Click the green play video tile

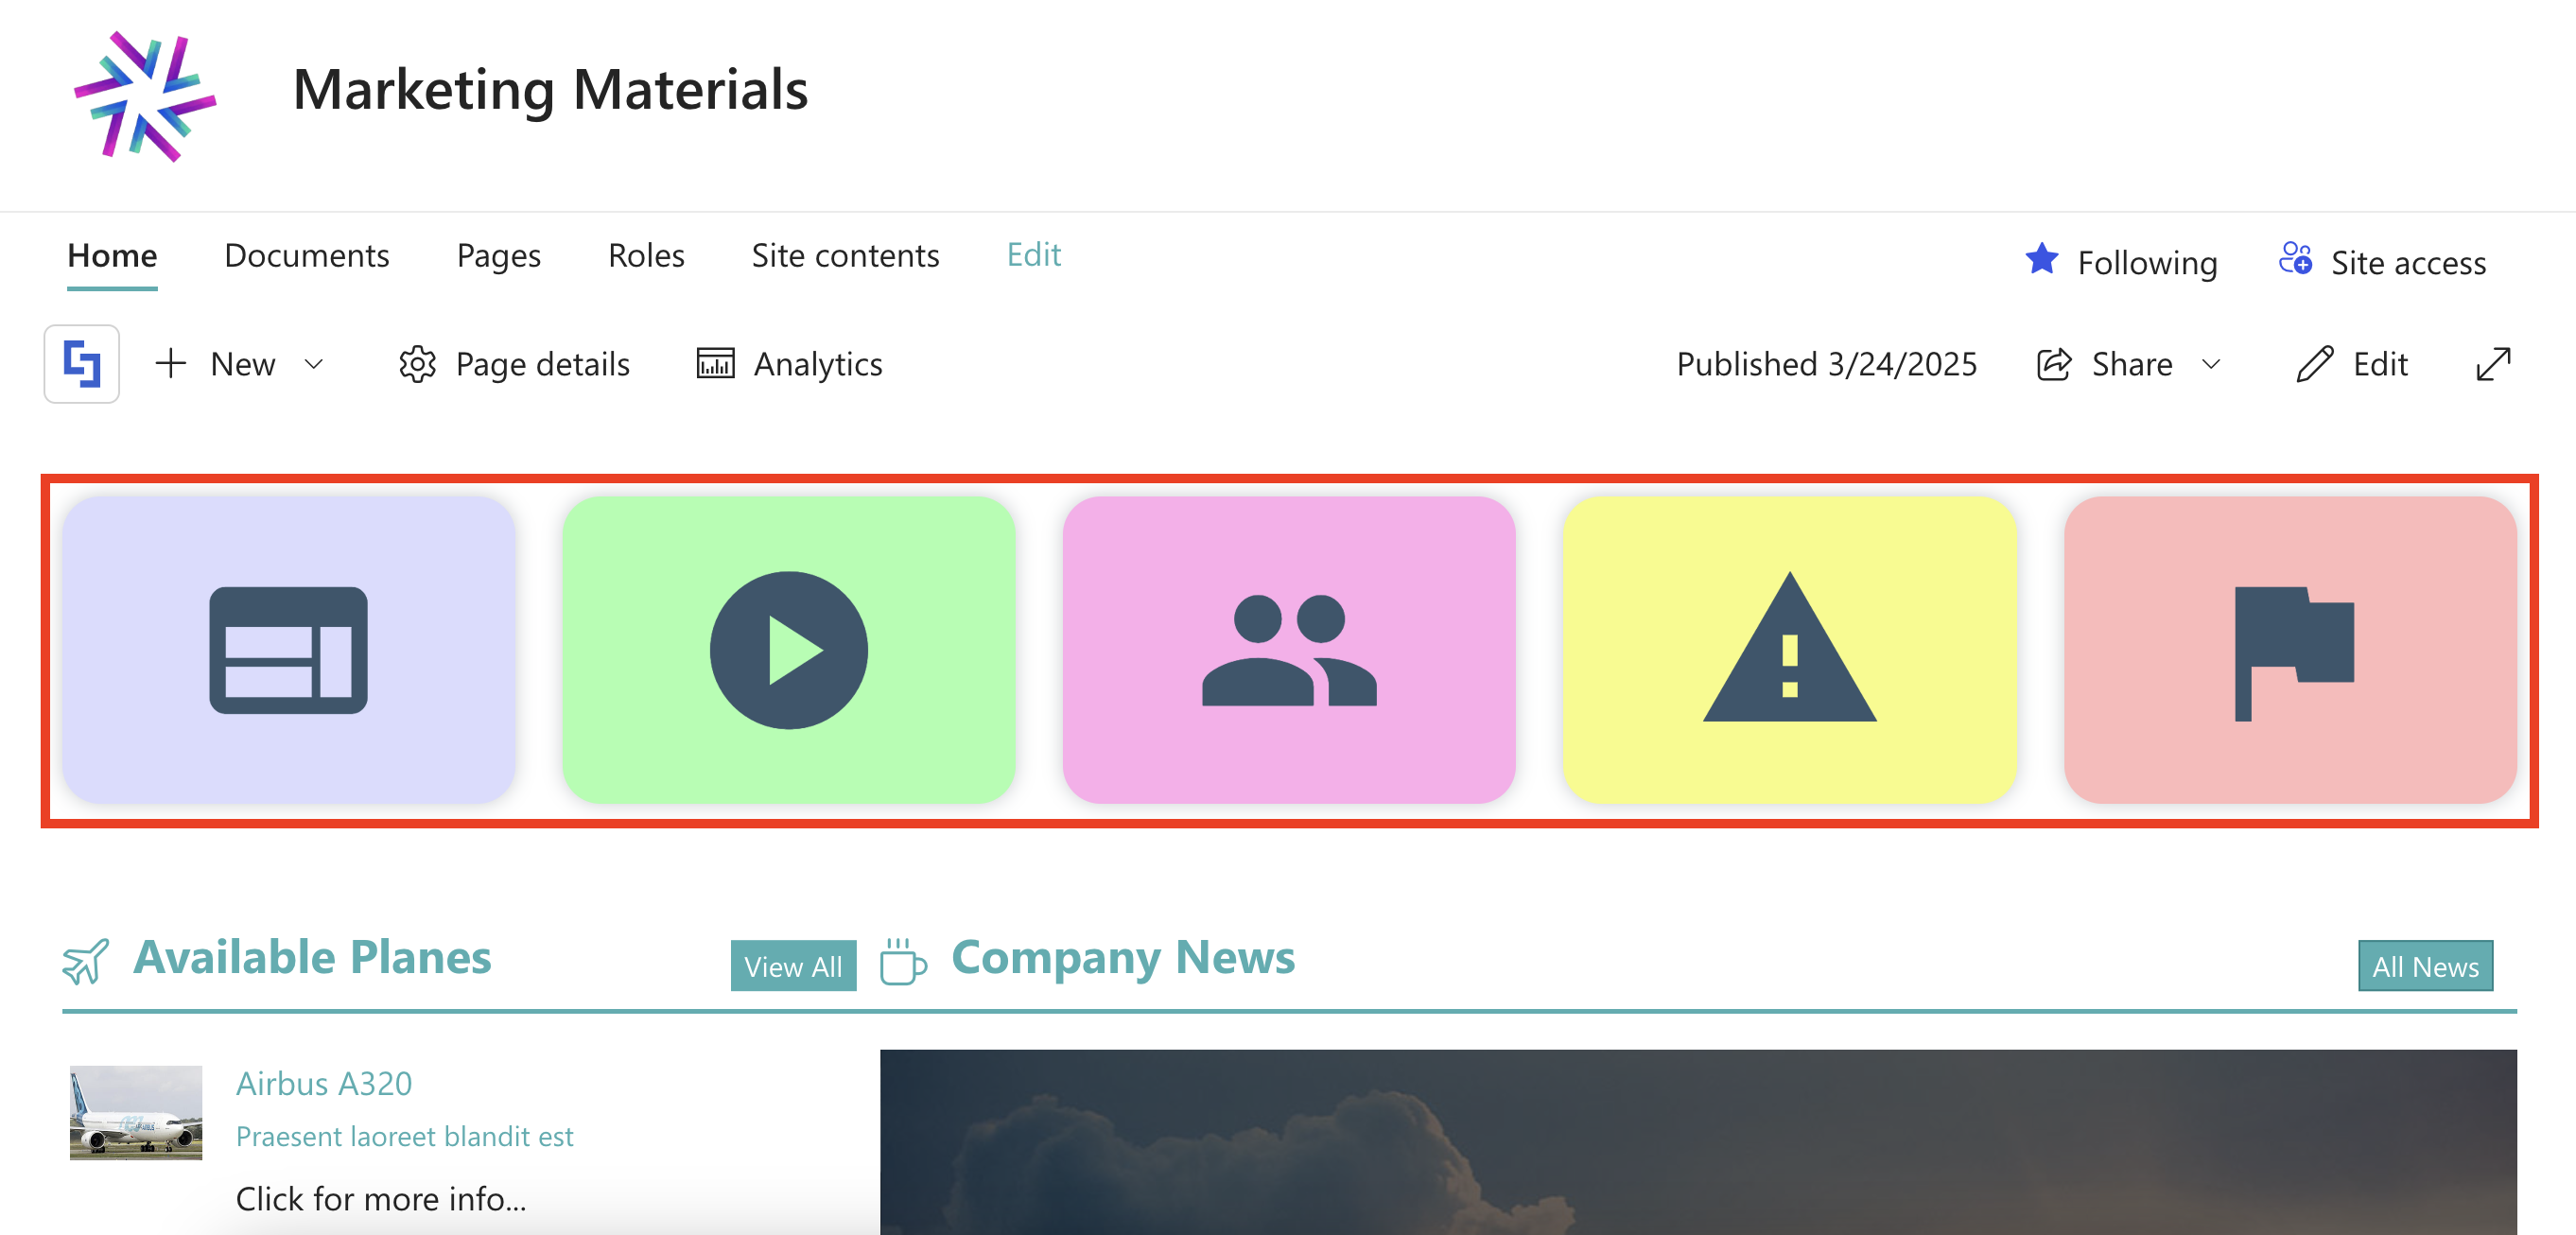(788, 650)
